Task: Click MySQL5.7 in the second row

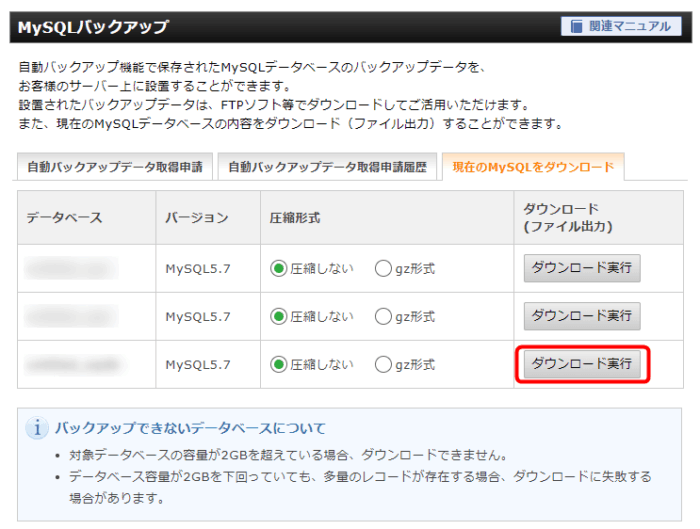Action: (198, 317)
